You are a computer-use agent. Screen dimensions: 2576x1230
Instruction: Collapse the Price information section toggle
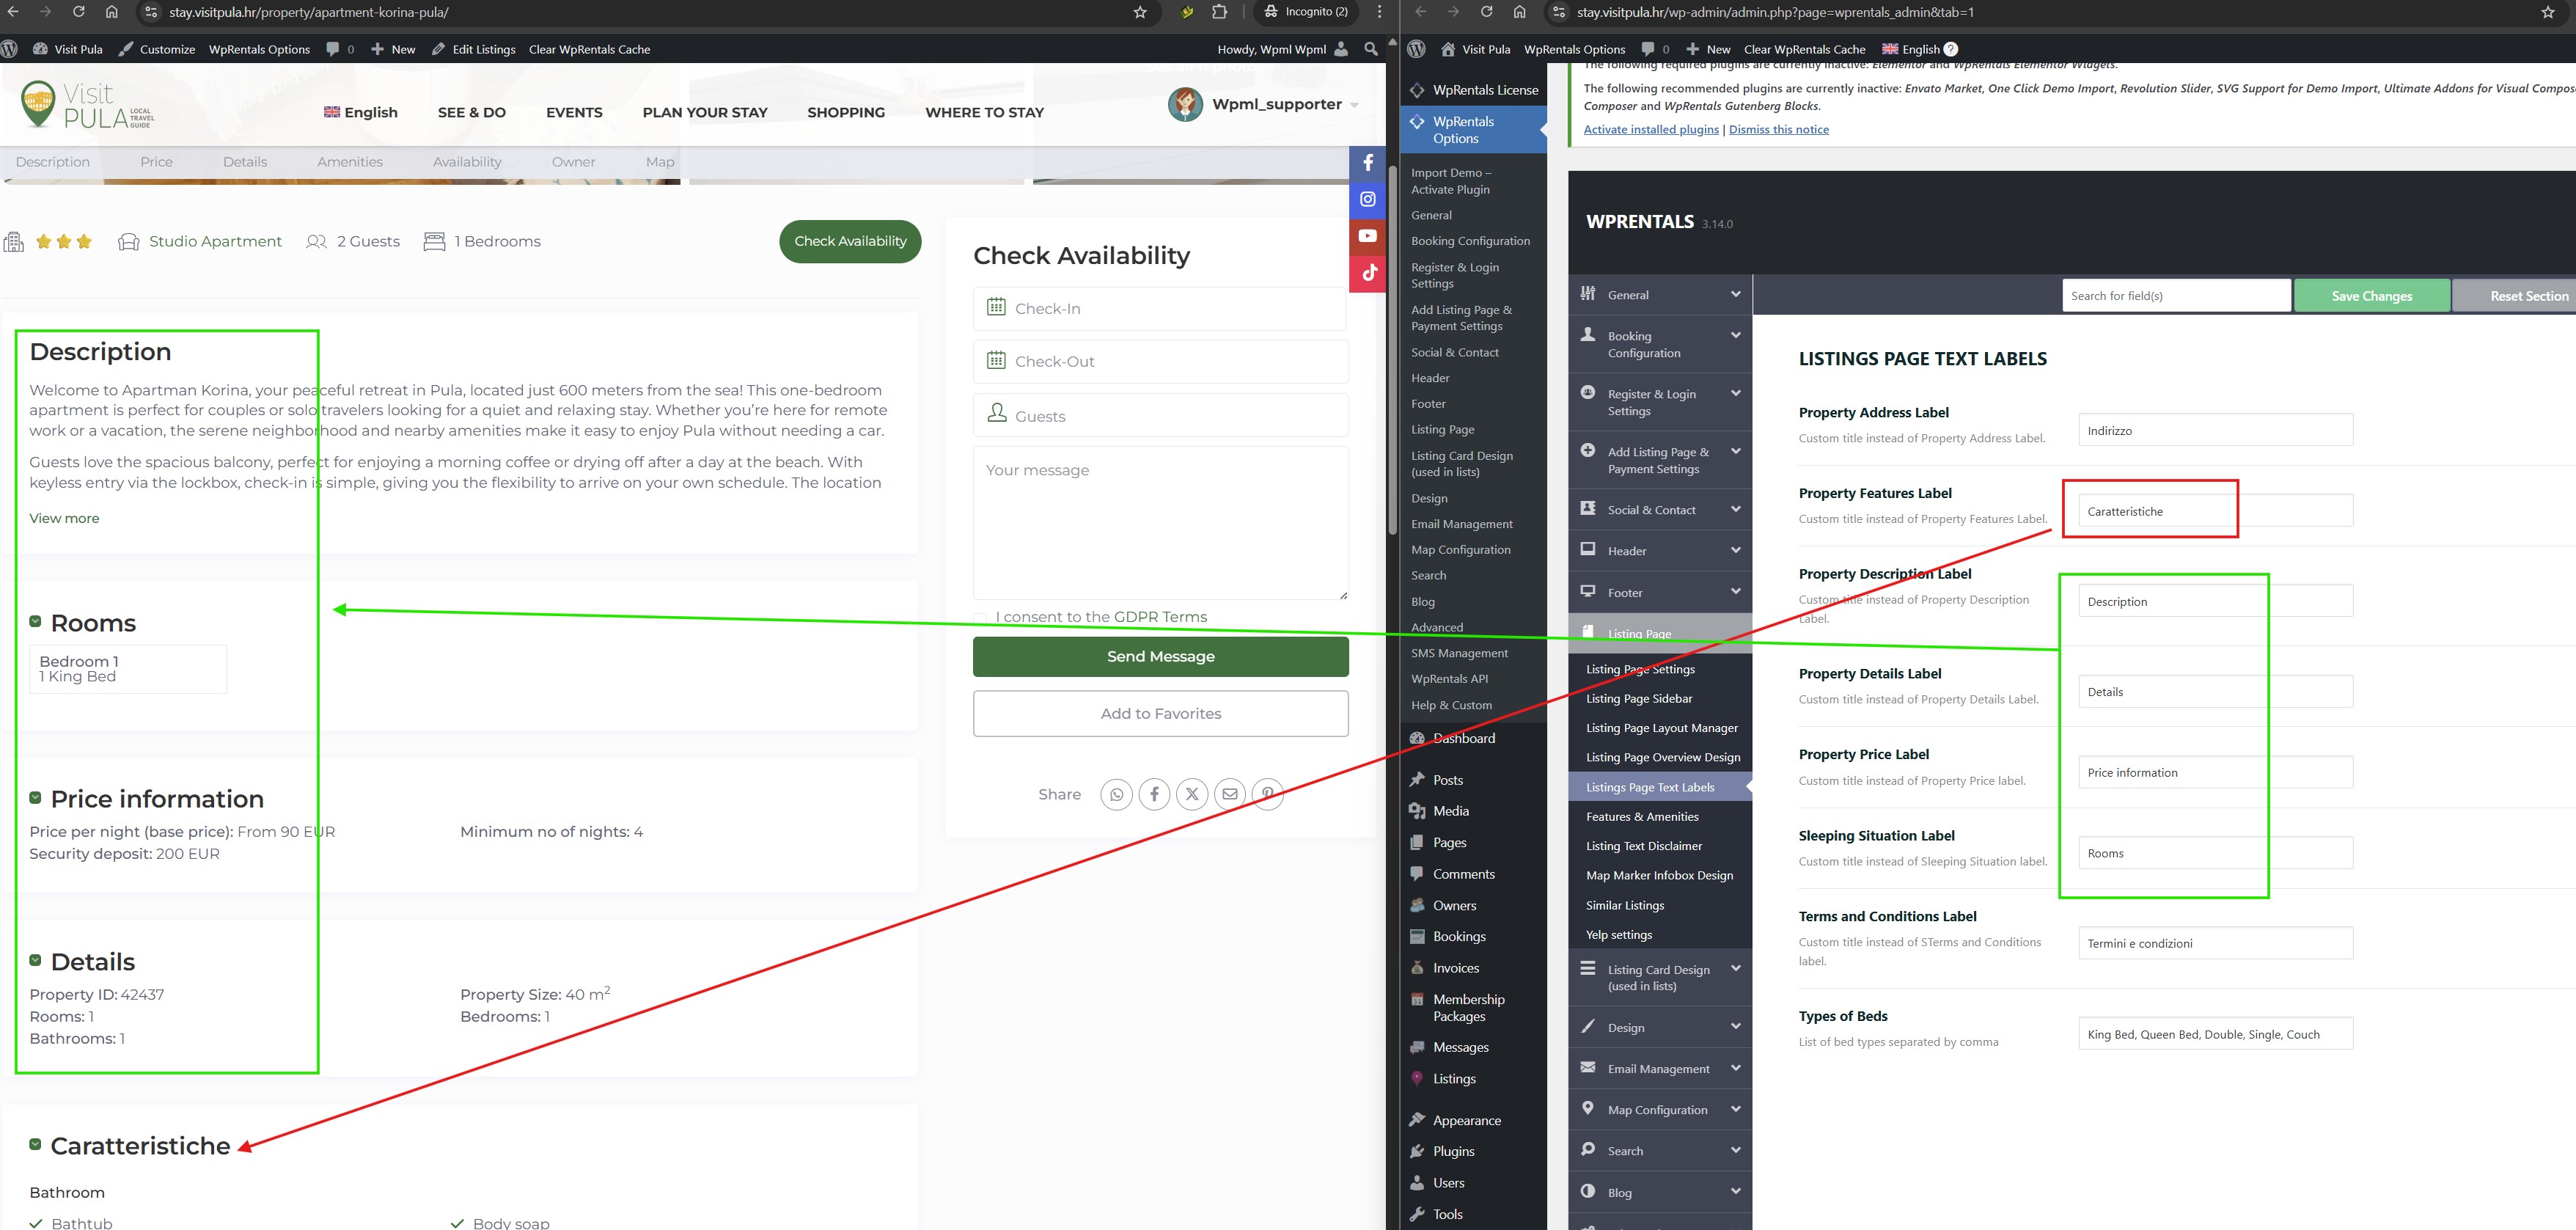35,798
